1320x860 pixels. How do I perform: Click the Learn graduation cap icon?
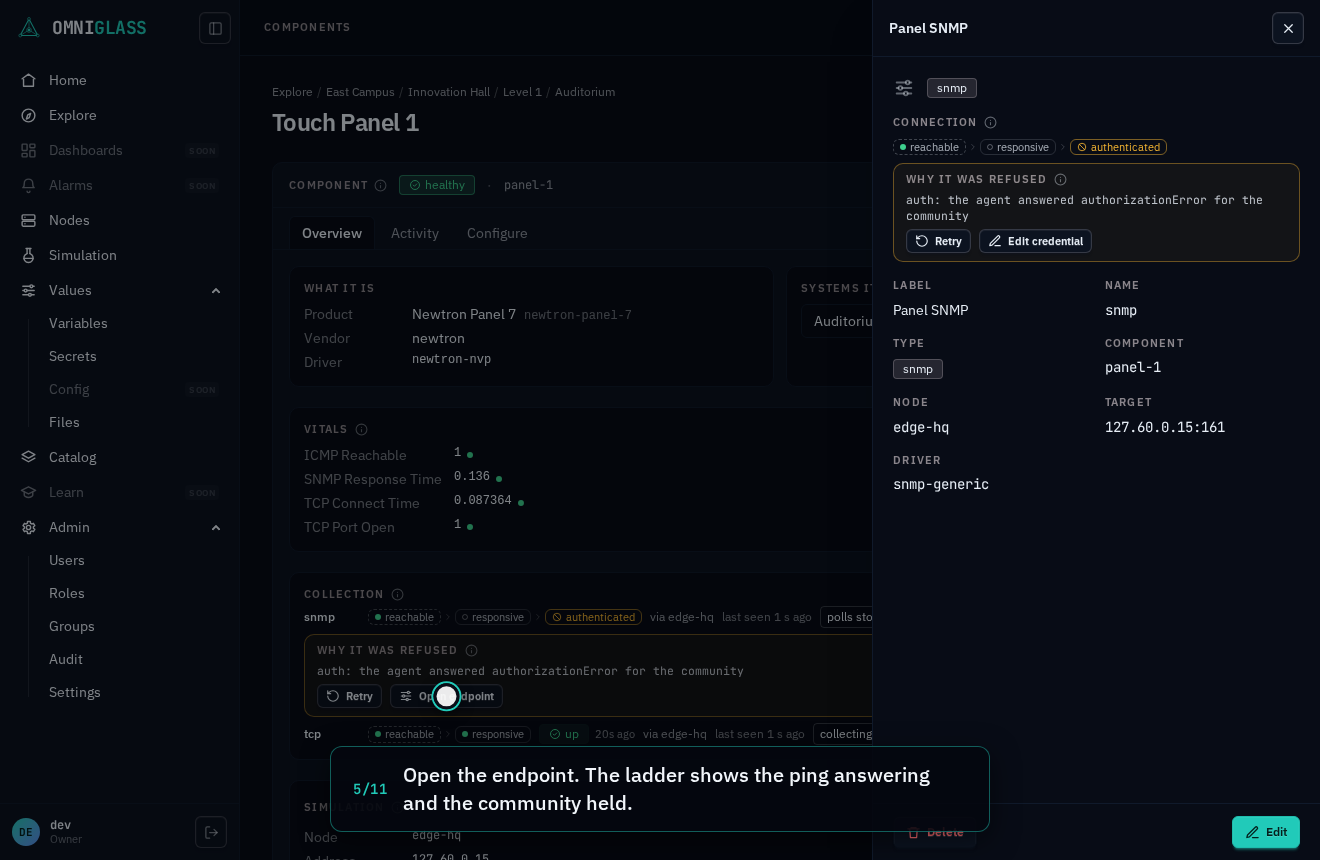[29, 492]
